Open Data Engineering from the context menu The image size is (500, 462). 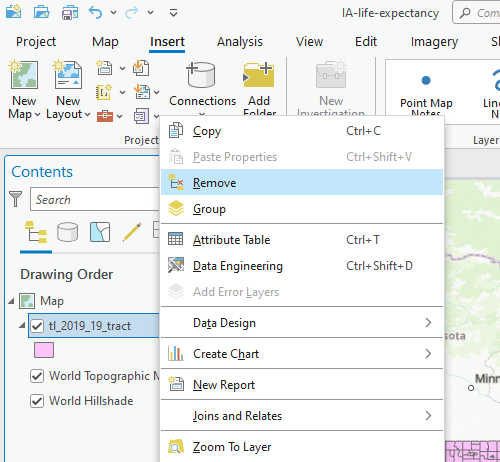point(302,266)
